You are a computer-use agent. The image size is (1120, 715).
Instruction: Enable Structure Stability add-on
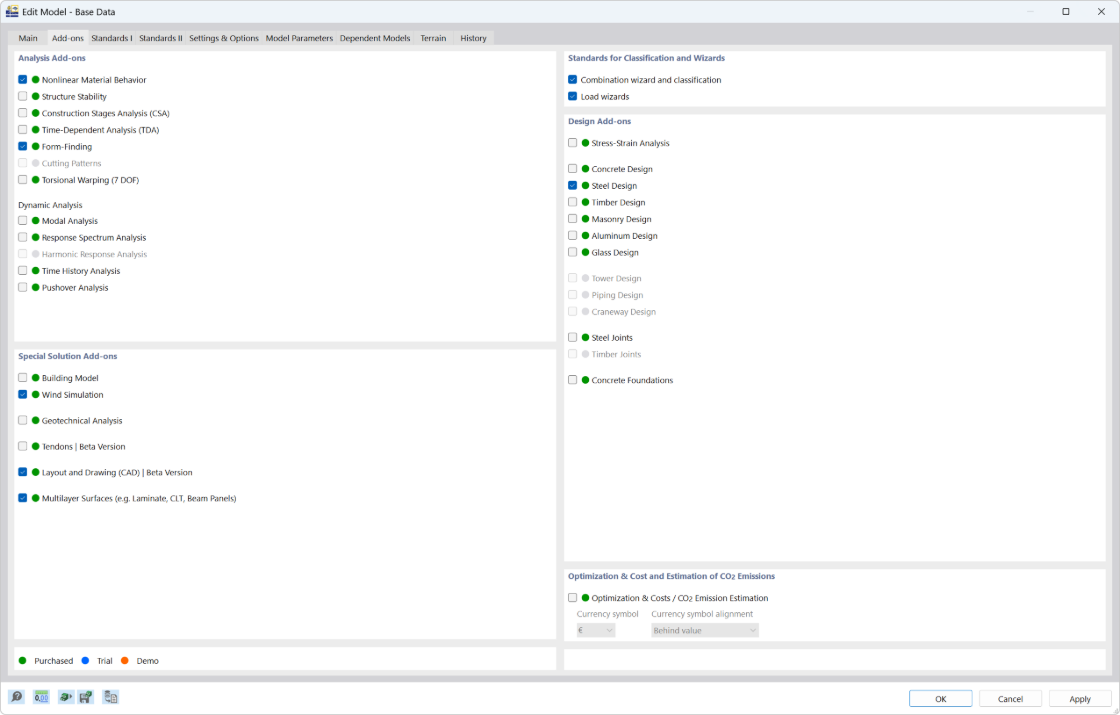click(23, 96)
